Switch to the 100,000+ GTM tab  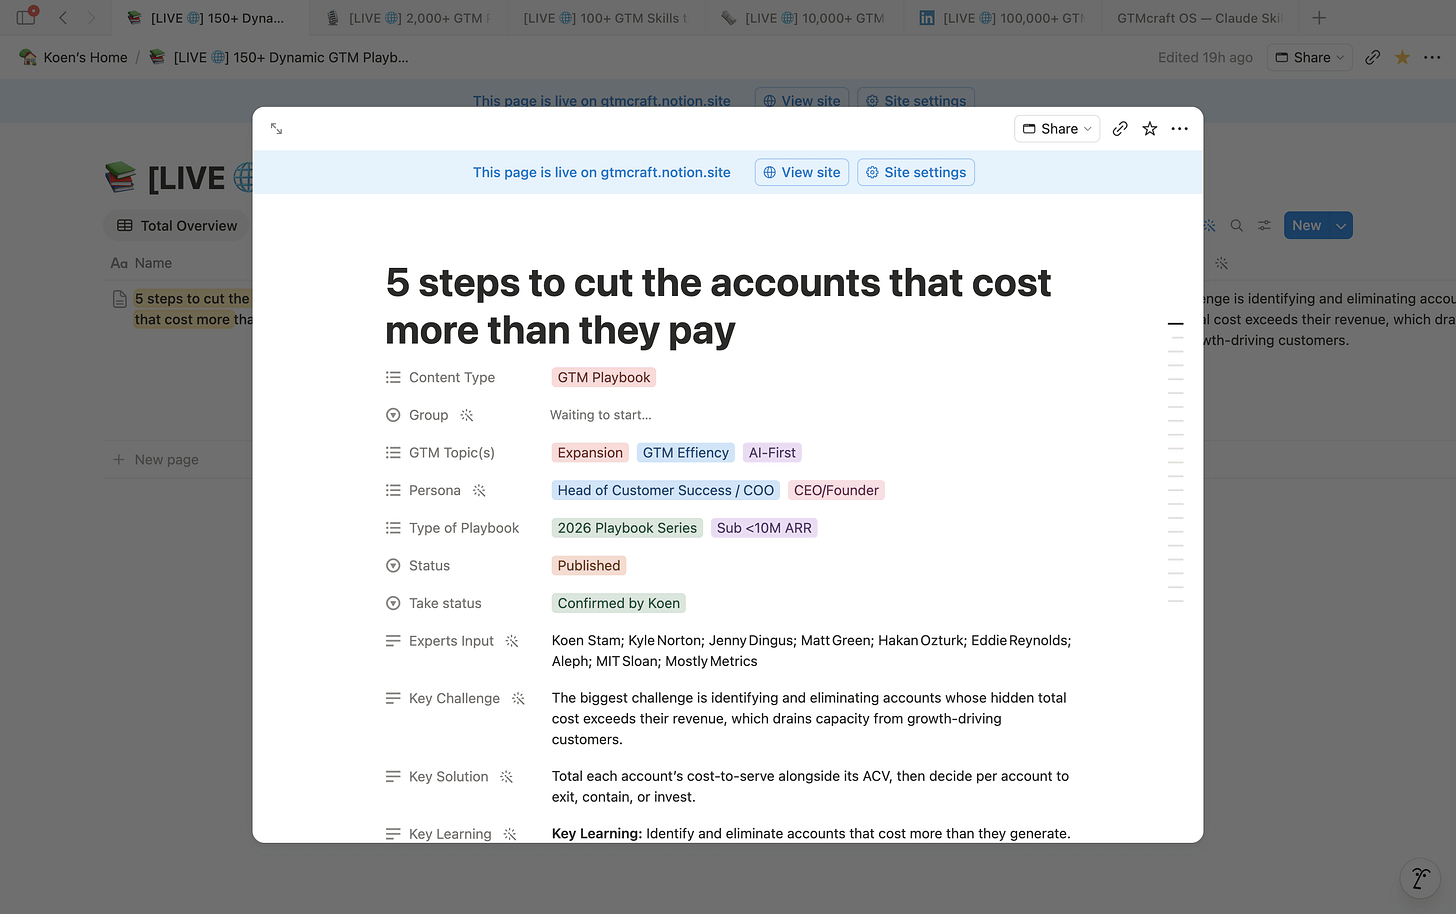tap(1002, 18)
